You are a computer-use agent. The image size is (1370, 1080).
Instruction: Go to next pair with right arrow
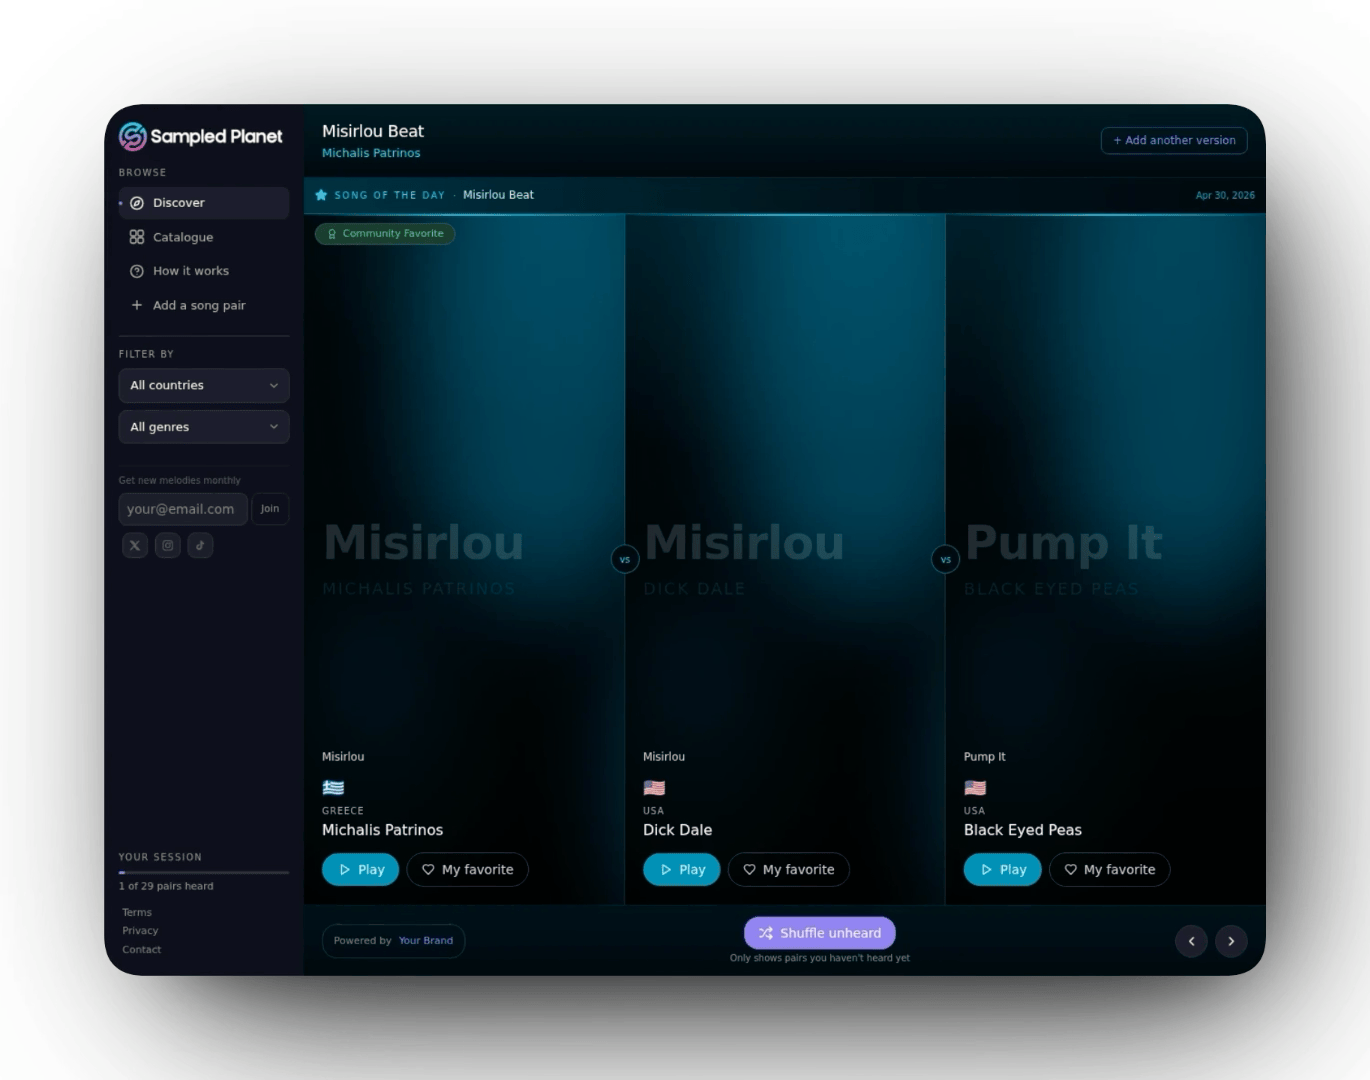click(1231, 941)
